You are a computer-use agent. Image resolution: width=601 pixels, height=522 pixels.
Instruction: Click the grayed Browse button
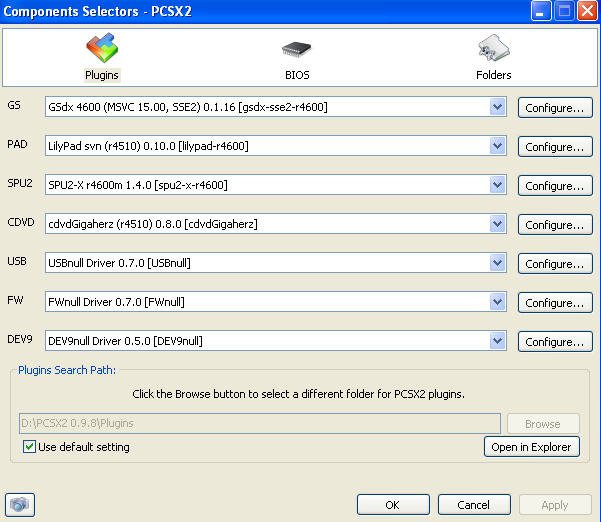point(543,424)
